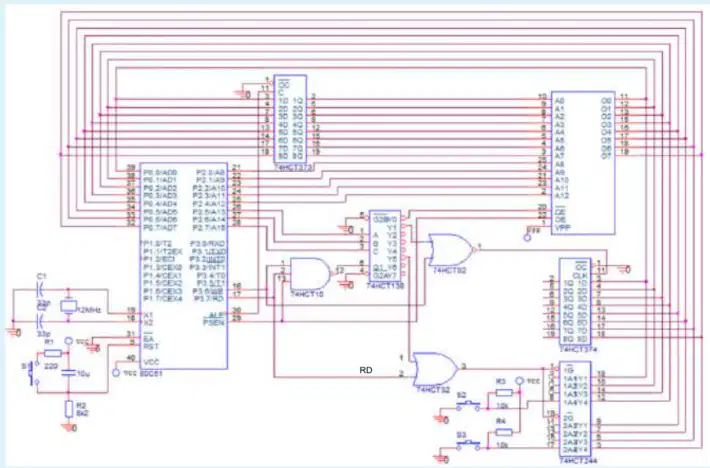Image resolution: width=710 pixels, height=468 pixels.
Task: Click ground symbol at 74HCT373 OC pin
Action: [243, 95]
